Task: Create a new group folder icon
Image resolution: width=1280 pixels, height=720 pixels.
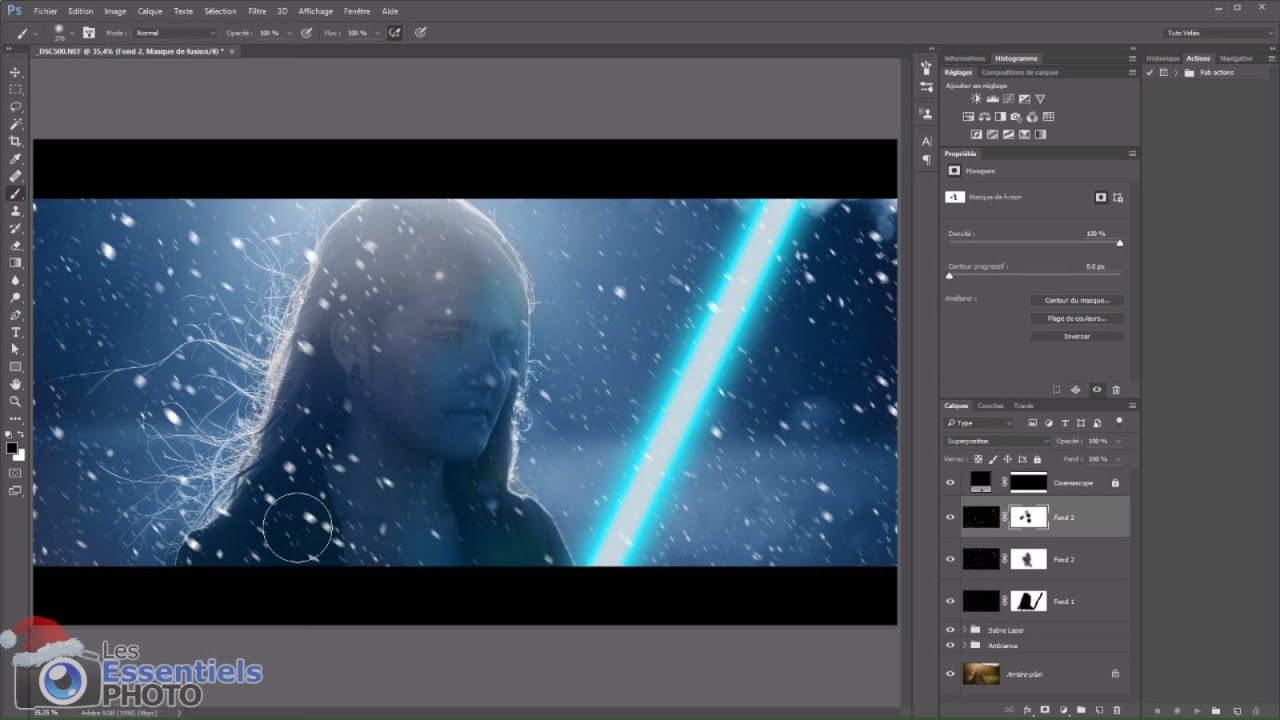Action: [1081, 710]
